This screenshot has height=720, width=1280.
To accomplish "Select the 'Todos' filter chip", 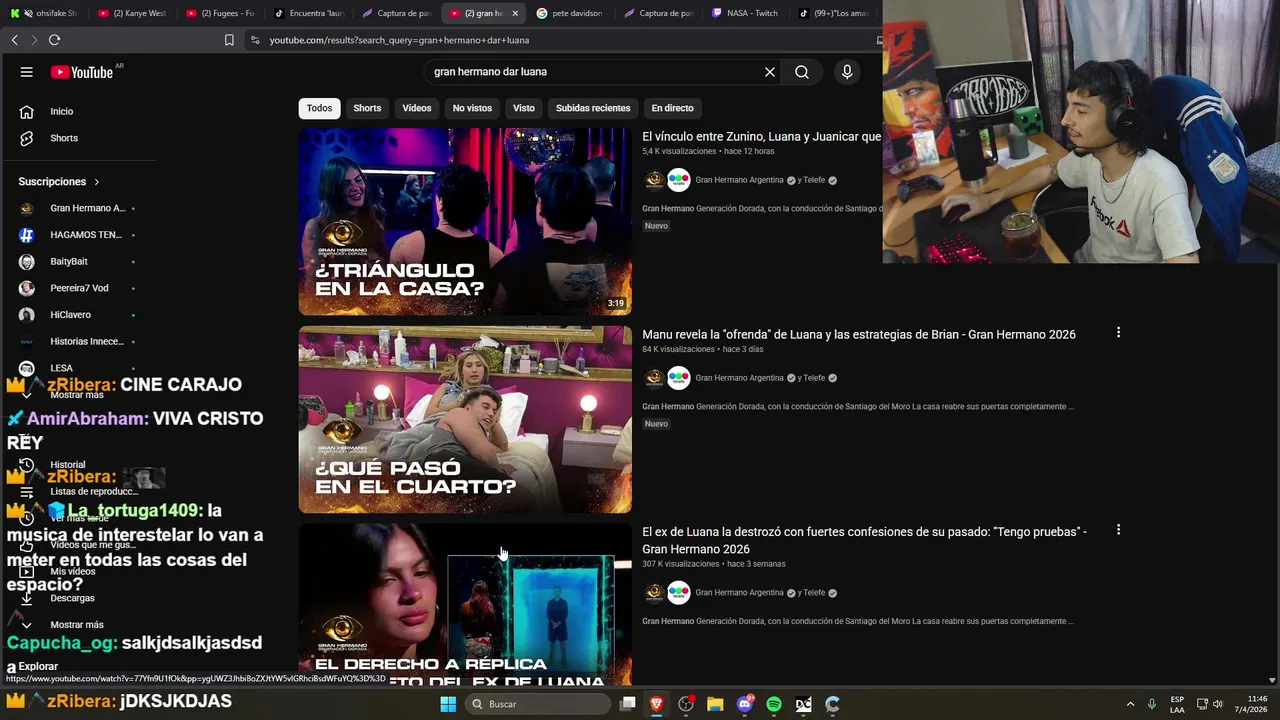I will [319, 108].
